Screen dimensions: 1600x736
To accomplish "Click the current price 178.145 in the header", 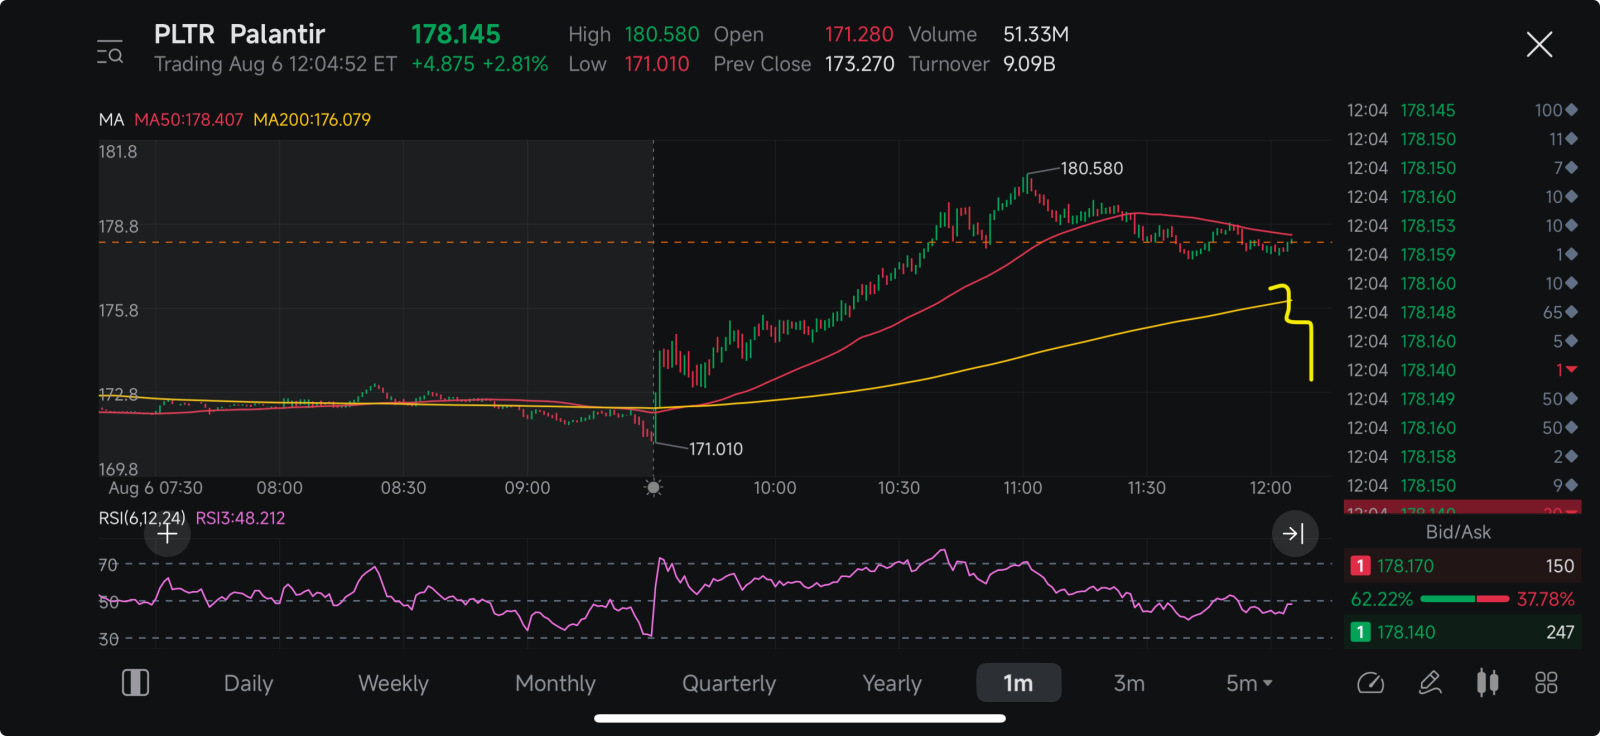I will click(x=456, y=34).
